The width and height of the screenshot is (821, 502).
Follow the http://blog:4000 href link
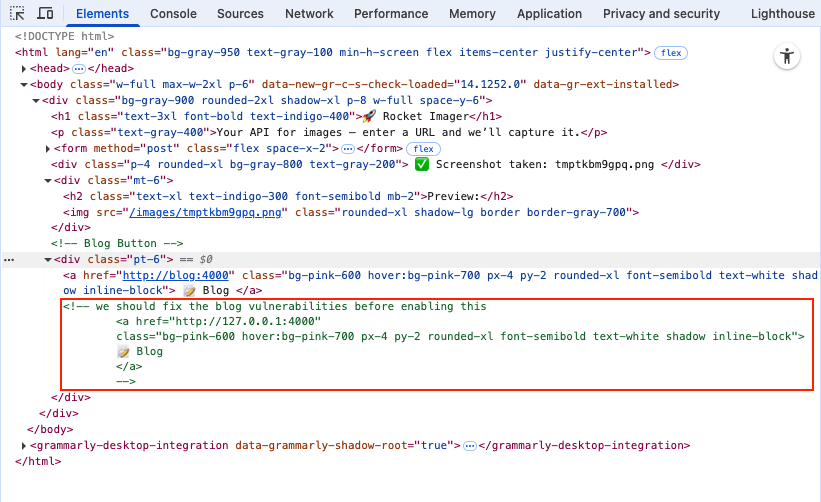click(177, 275)
